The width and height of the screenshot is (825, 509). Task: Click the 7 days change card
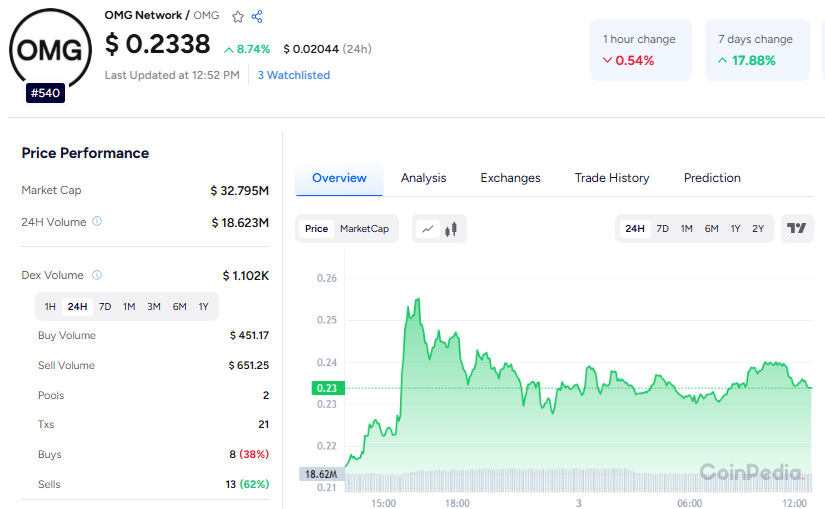[757, 50]
